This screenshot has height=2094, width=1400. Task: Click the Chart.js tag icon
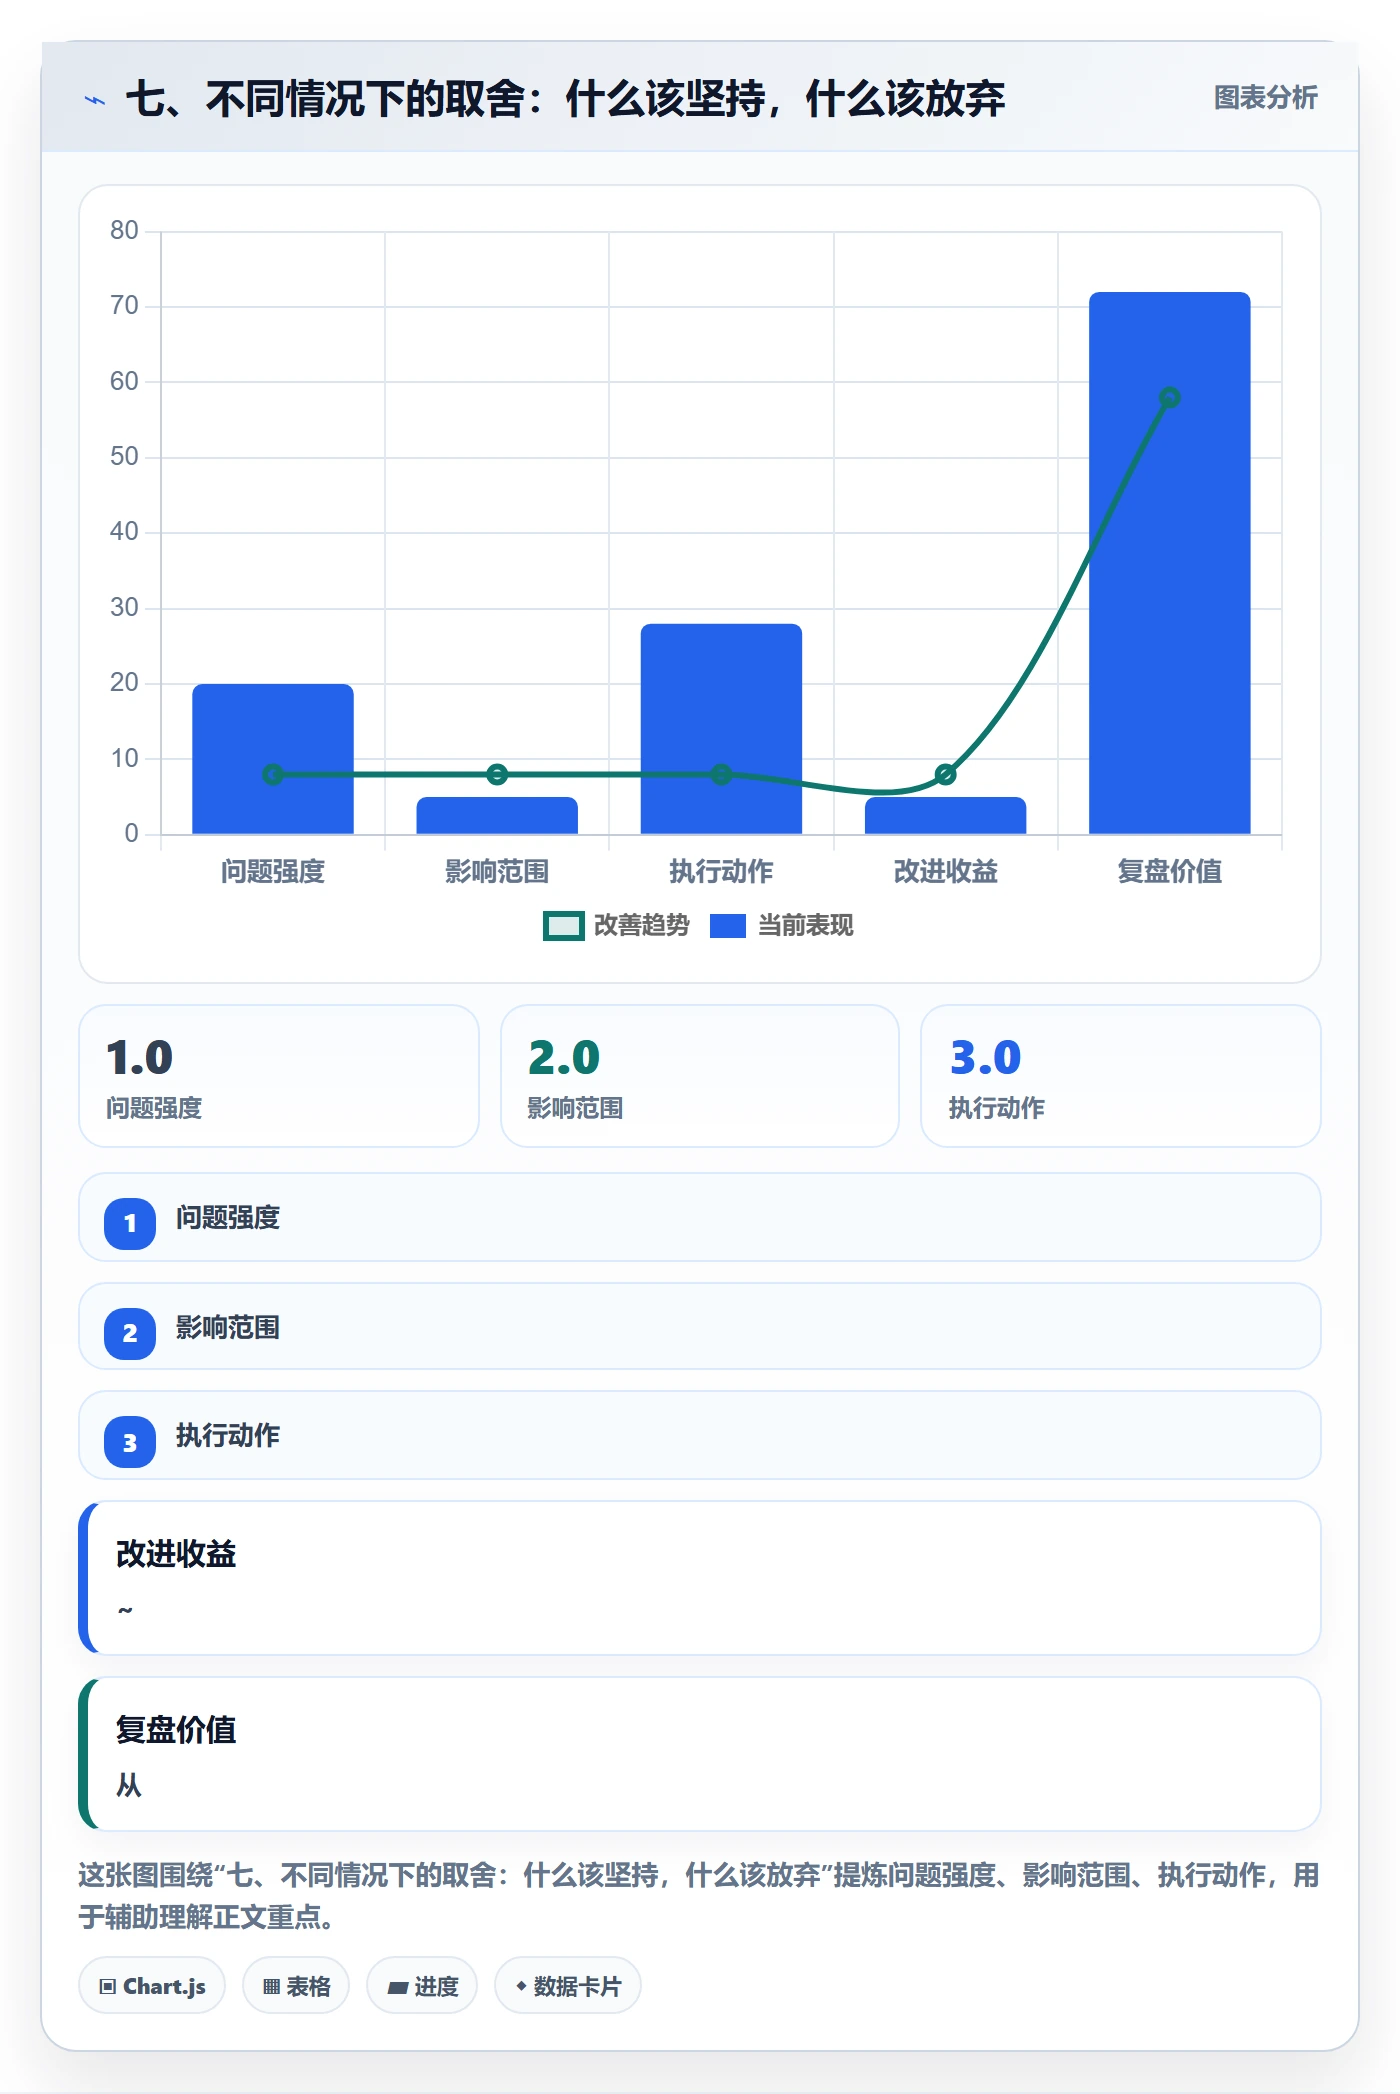108,1986
